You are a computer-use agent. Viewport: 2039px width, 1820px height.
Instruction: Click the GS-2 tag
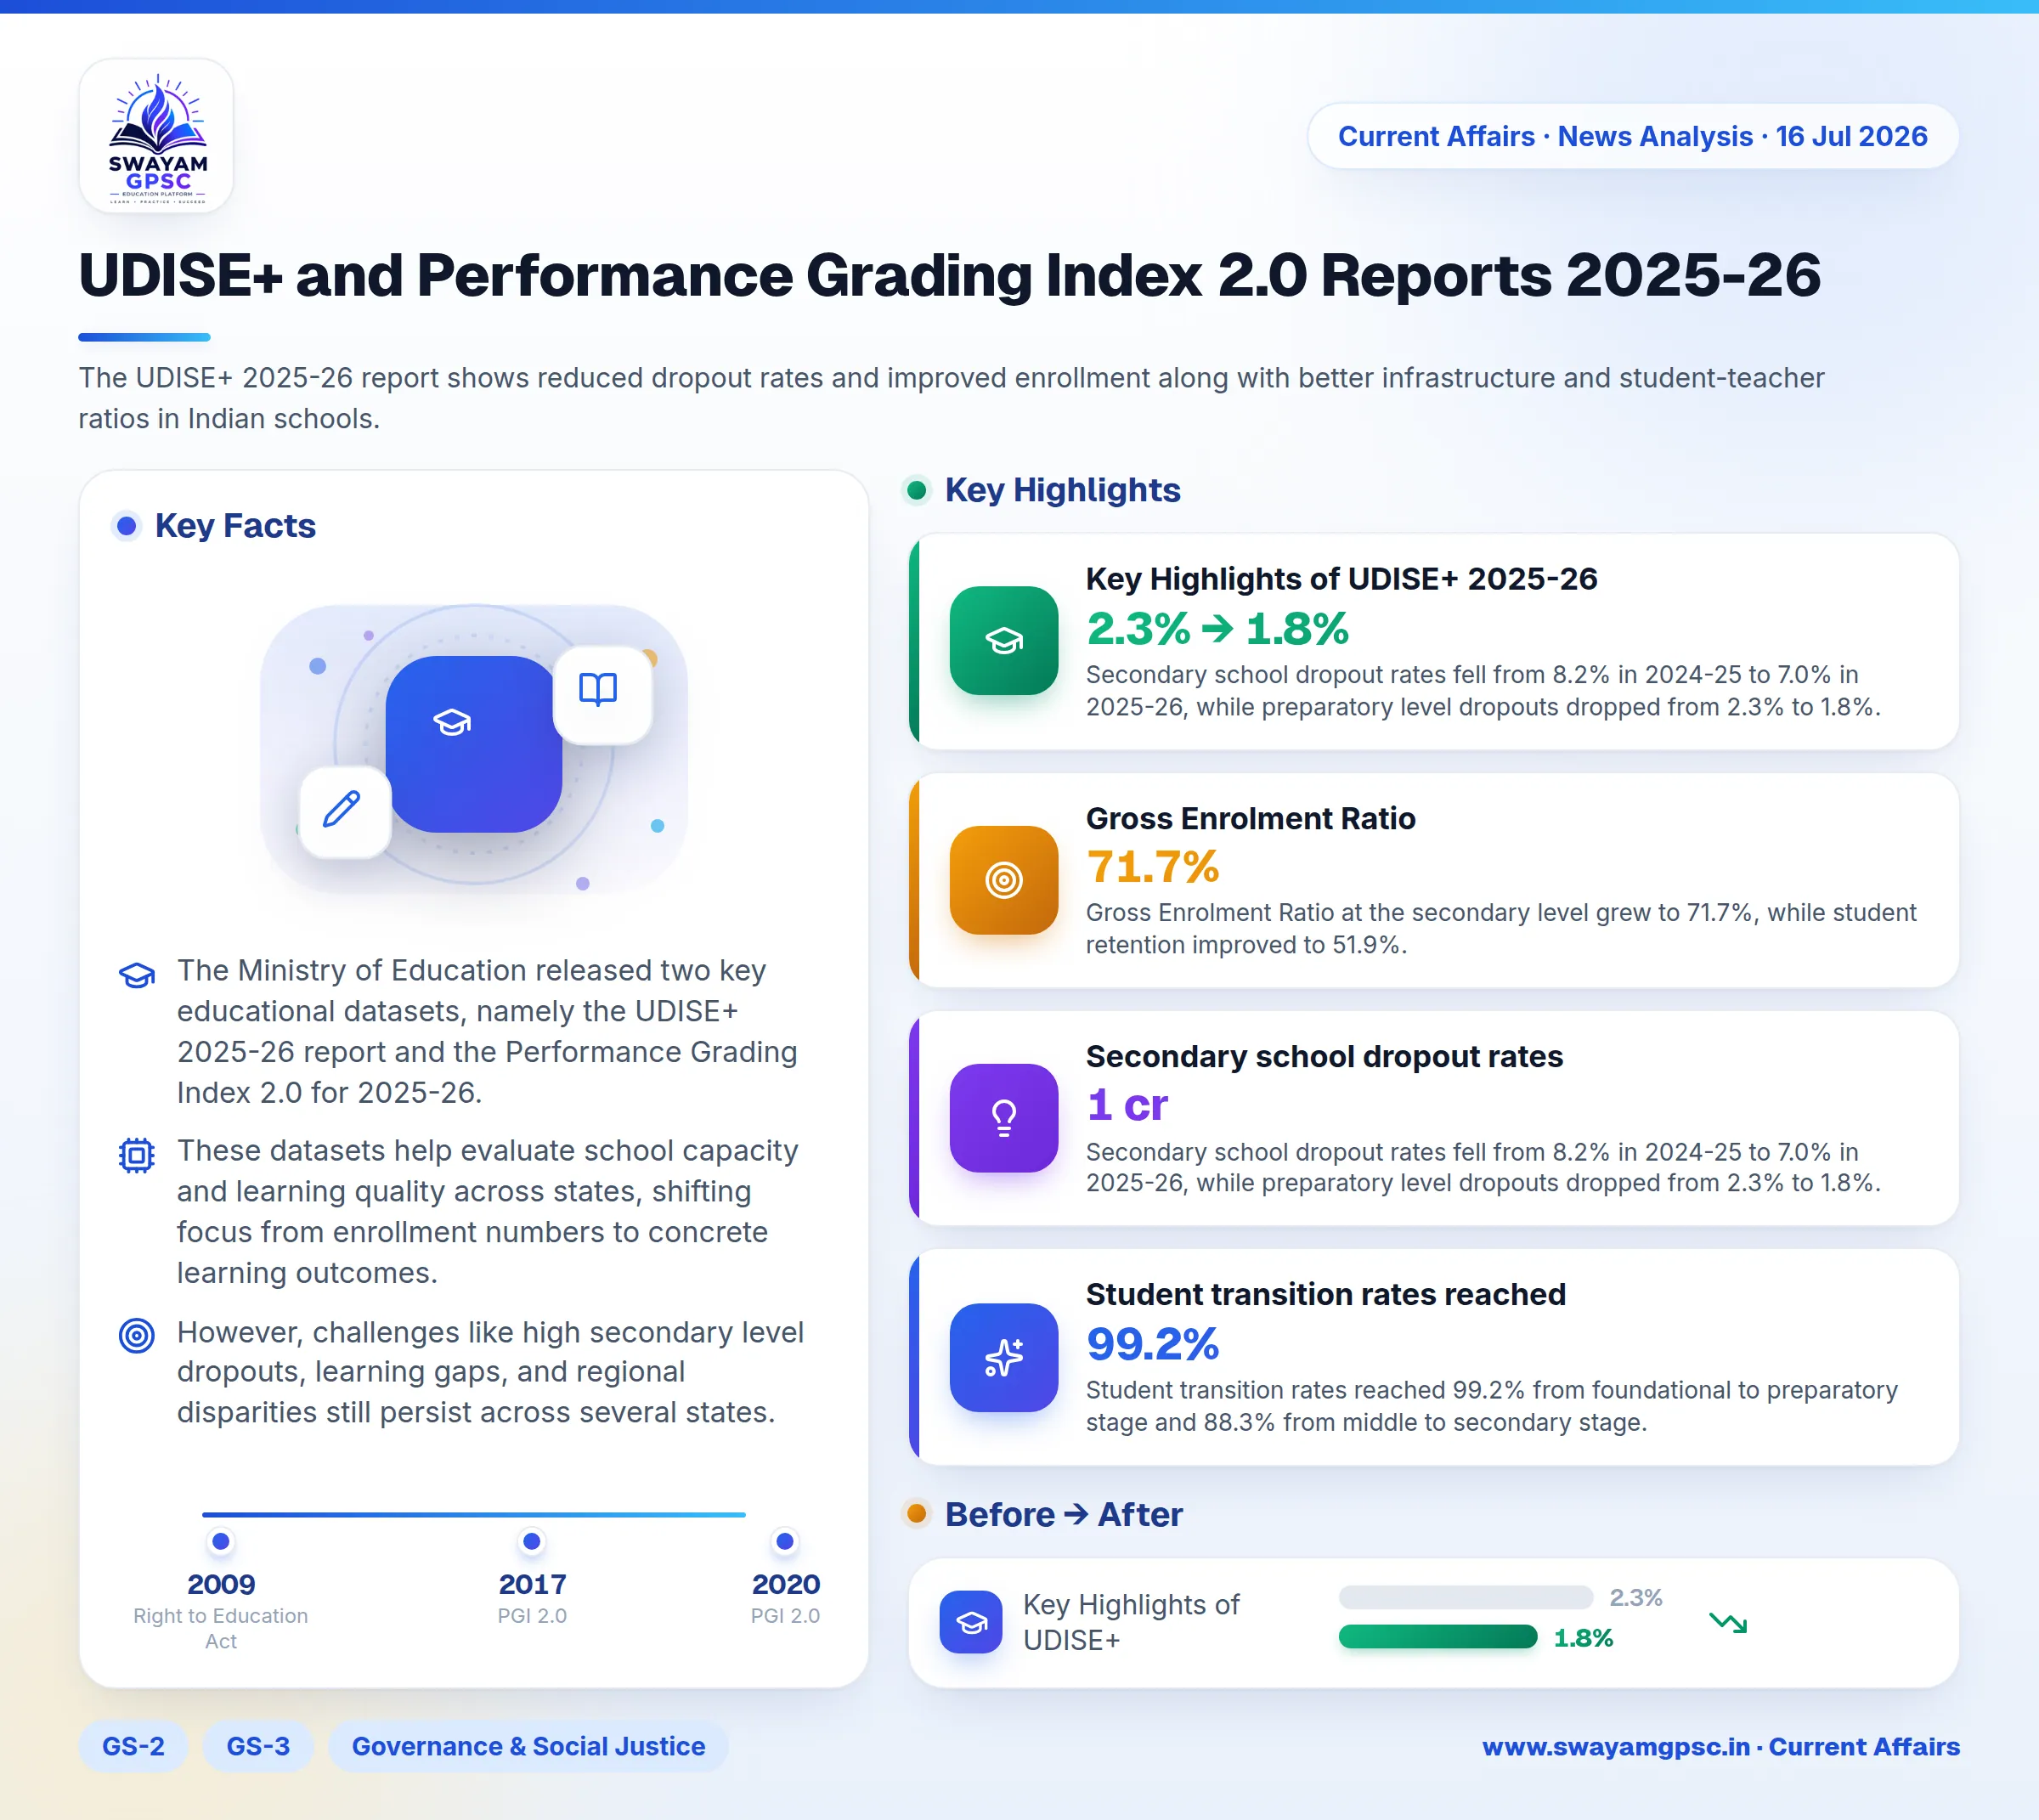(133, 1746)
